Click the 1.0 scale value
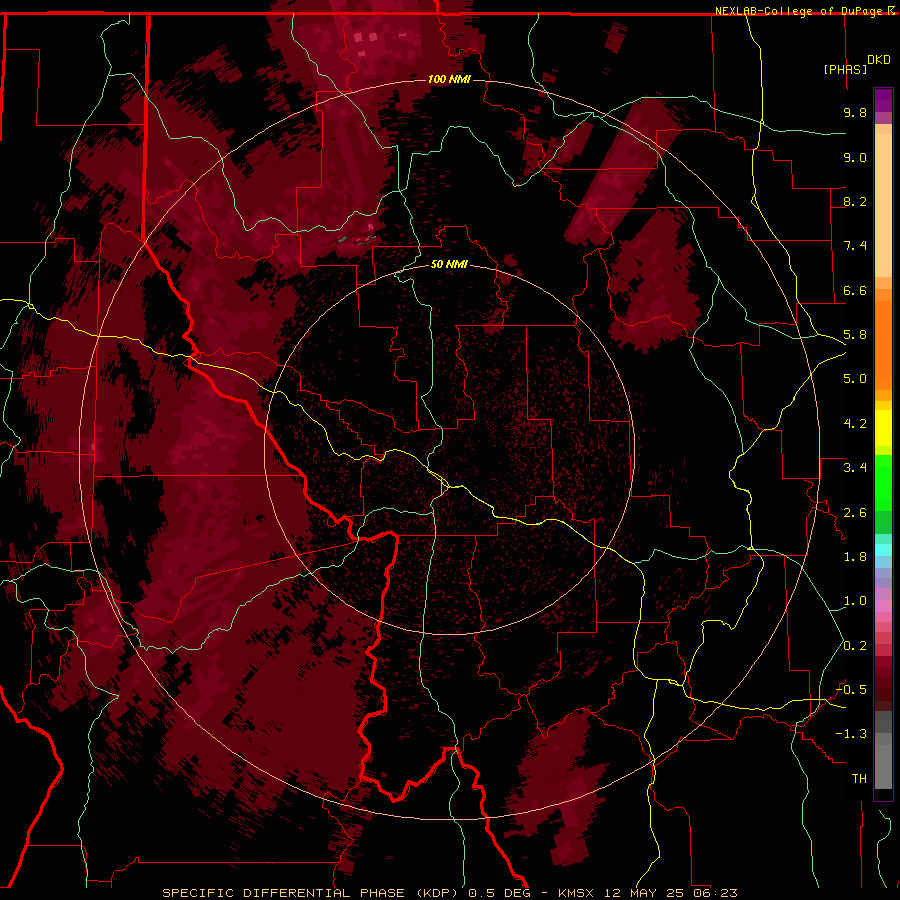 (x=855, y=601)
